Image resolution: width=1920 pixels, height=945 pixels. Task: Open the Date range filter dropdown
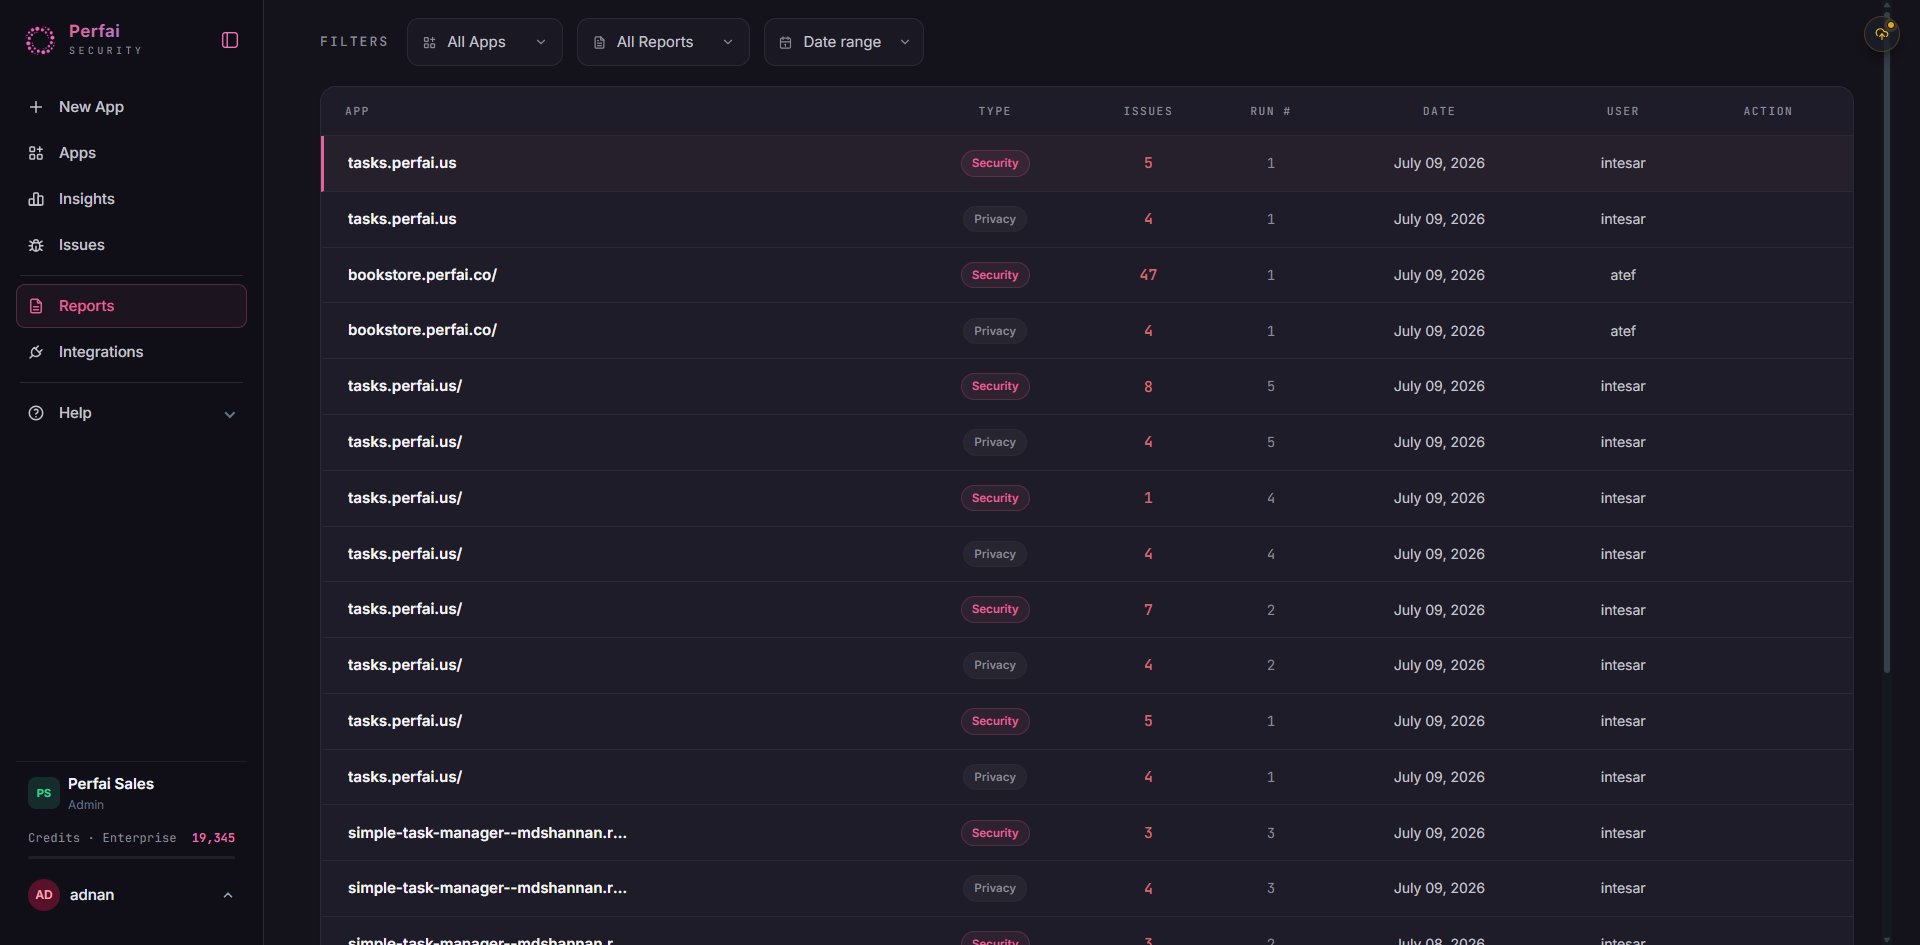pos(844,42)
